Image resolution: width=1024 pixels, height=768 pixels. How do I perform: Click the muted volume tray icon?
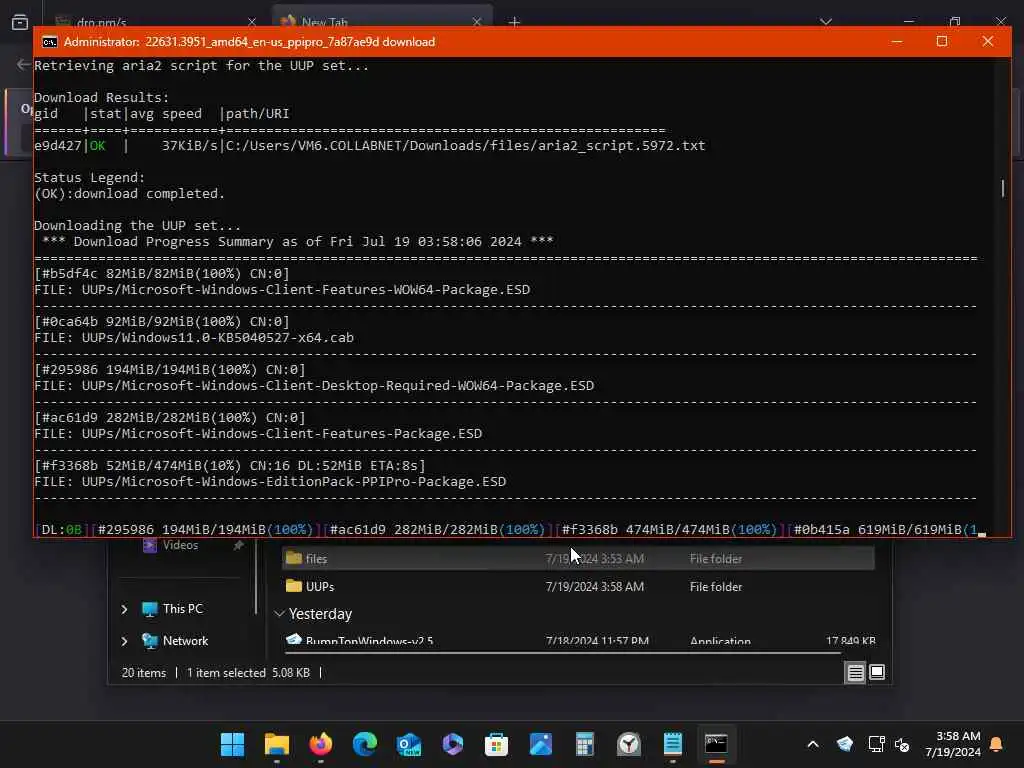[903, 744]
